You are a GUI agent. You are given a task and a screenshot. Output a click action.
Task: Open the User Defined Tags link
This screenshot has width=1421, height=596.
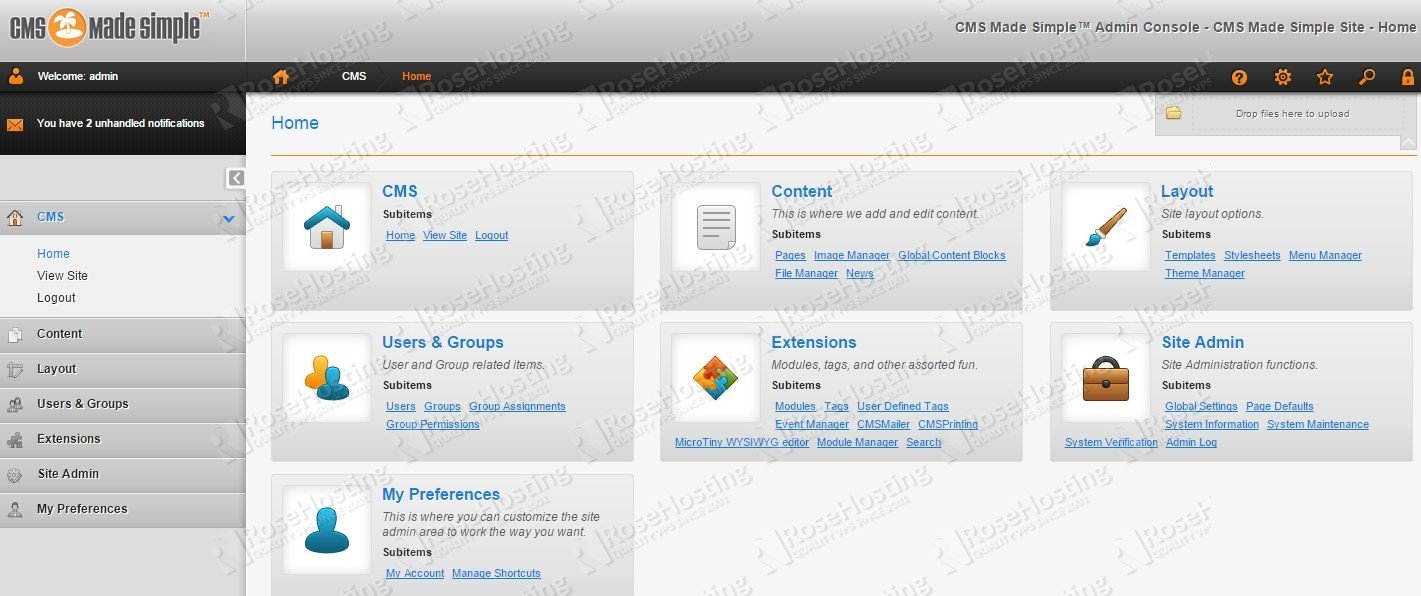coord(903,407)
